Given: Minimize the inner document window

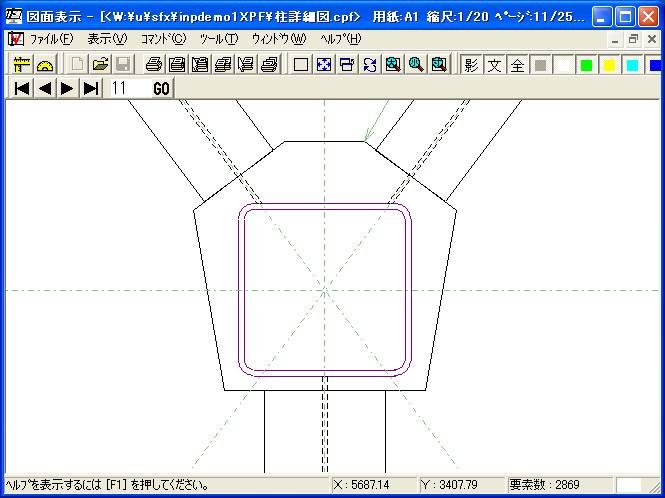Looking at the screenshot, I should click(x=615, y=40).
